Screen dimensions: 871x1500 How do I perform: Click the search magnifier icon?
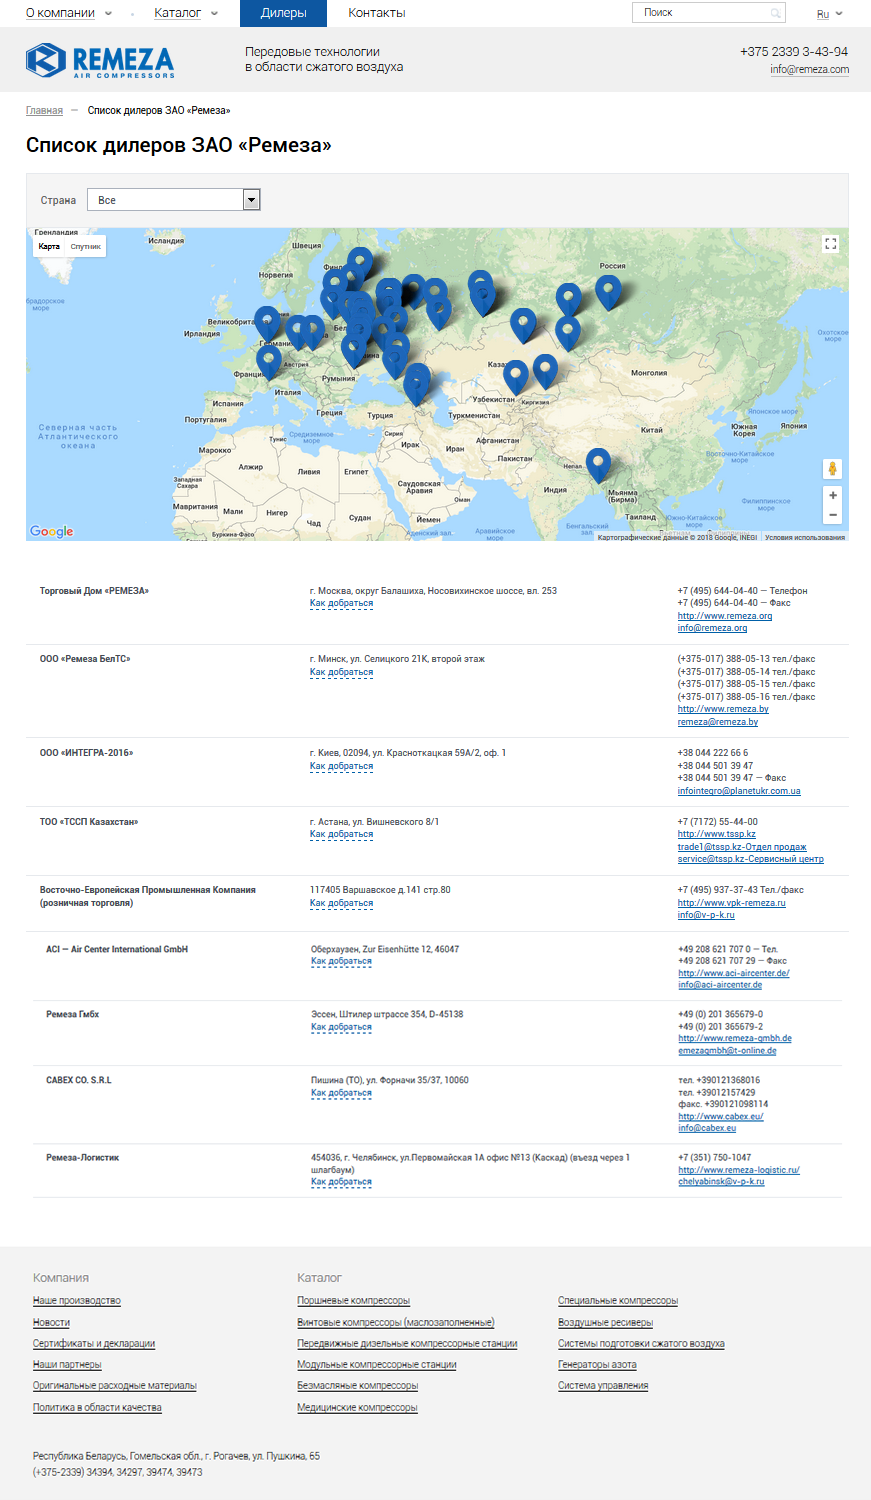point(775,13)
